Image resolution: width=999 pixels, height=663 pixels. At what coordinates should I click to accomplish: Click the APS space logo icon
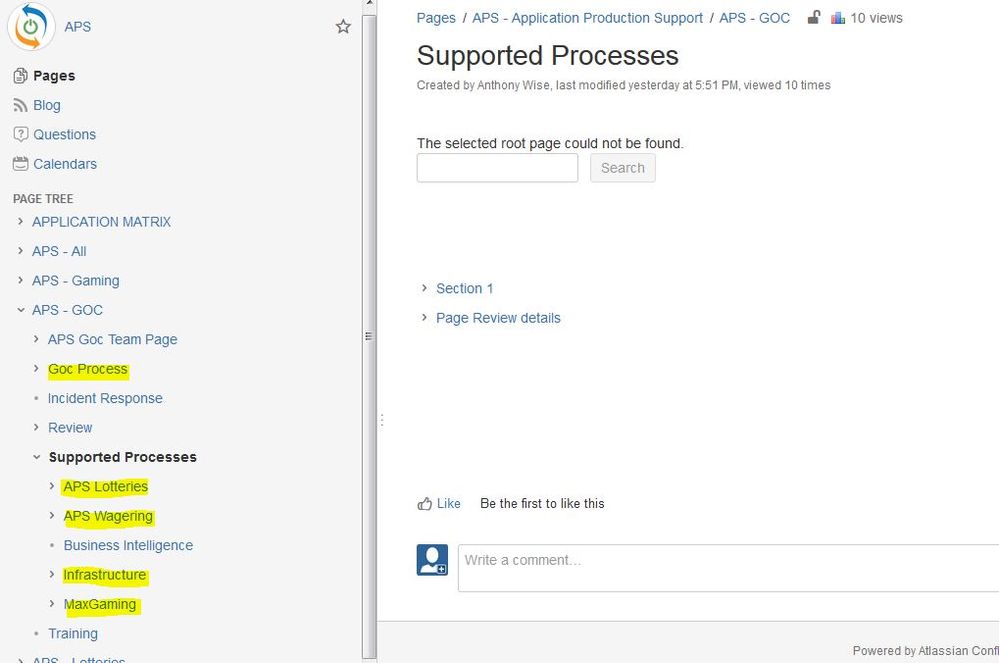tap(31, 26)
